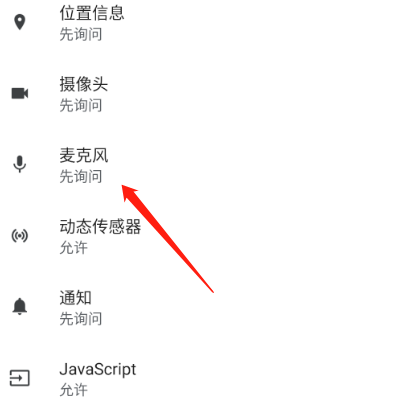Open the JavaScript permission setting
Viewport: 408px width, 400px height.
[204, 378]
